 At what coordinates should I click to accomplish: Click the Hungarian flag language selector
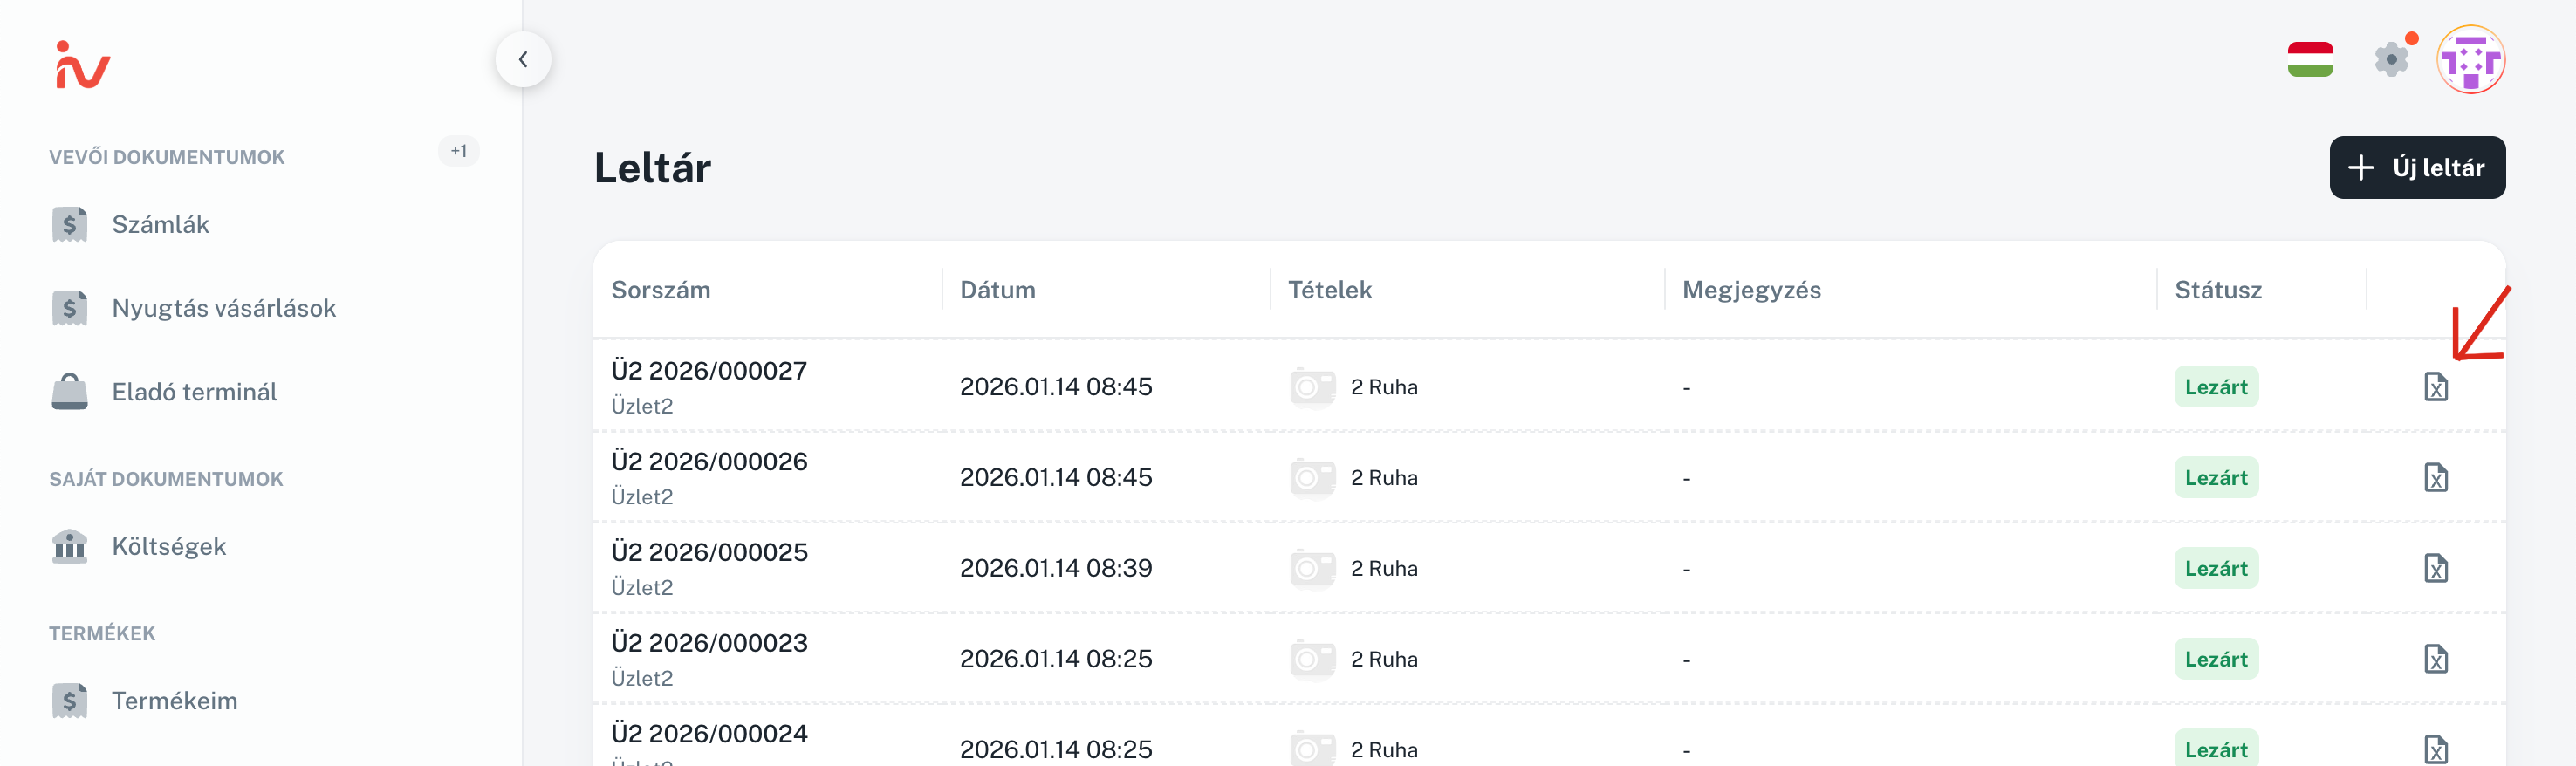point(2310,60)
